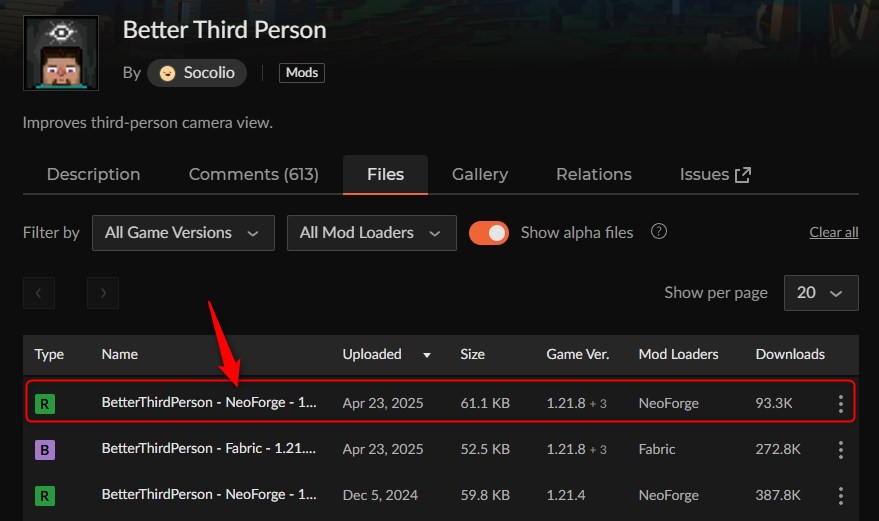879x521 pixels.
Task: Click the Mods category tag
Action: pos(302,73)
